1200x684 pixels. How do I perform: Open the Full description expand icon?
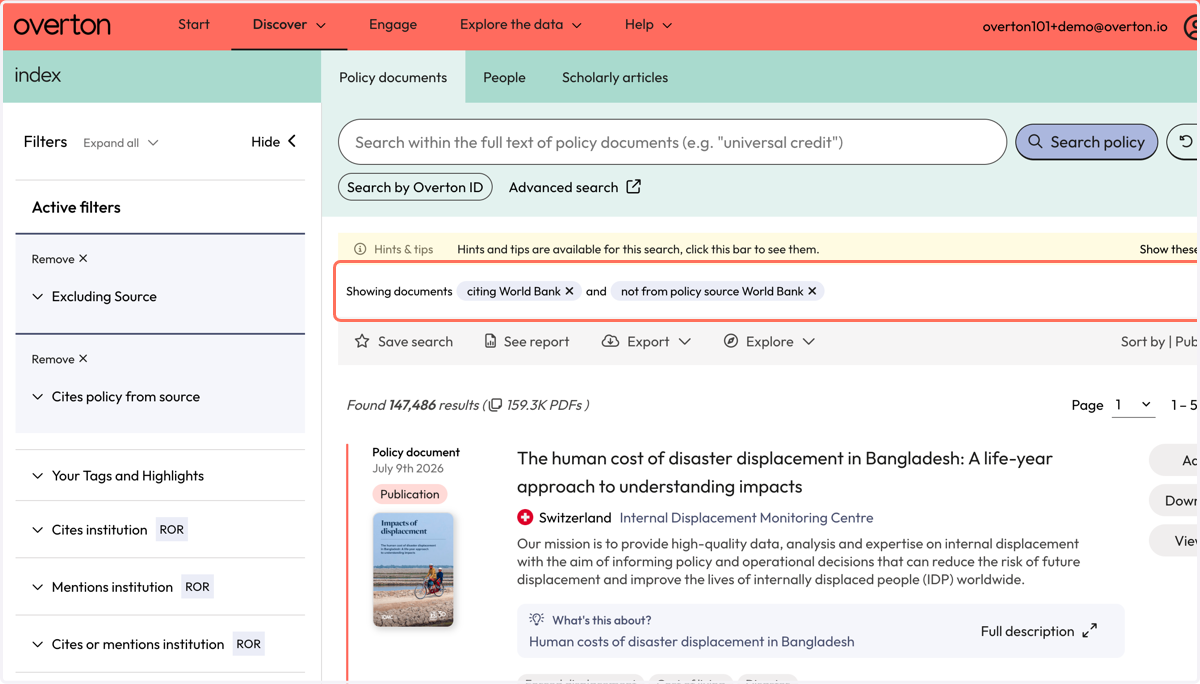1089,631
